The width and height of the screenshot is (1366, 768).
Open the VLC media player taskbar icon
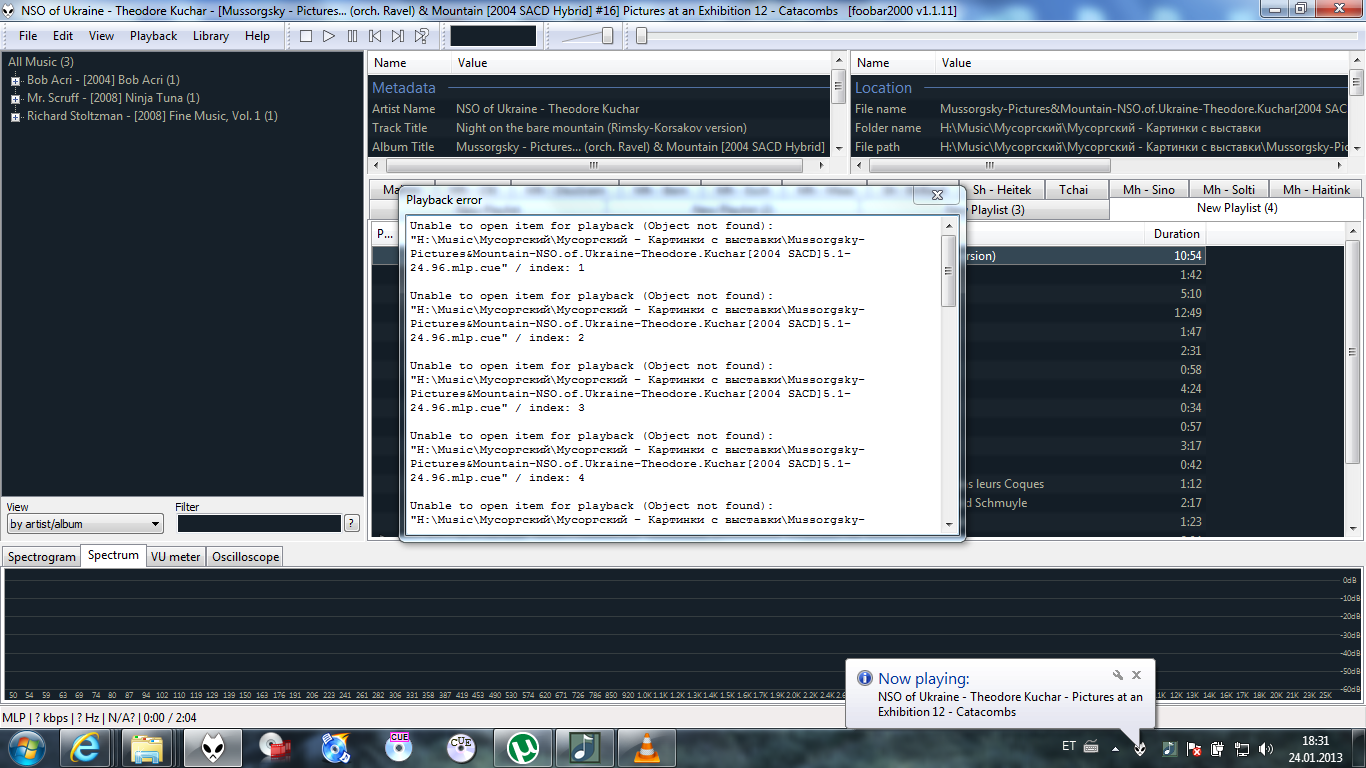pos(647,747)
